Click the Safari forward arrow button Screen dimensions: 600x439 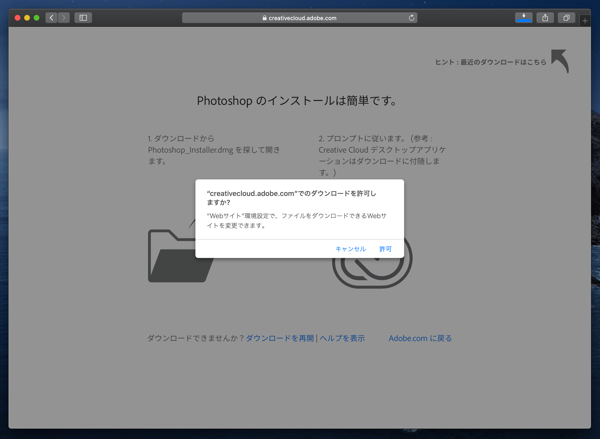click(64, 18)
